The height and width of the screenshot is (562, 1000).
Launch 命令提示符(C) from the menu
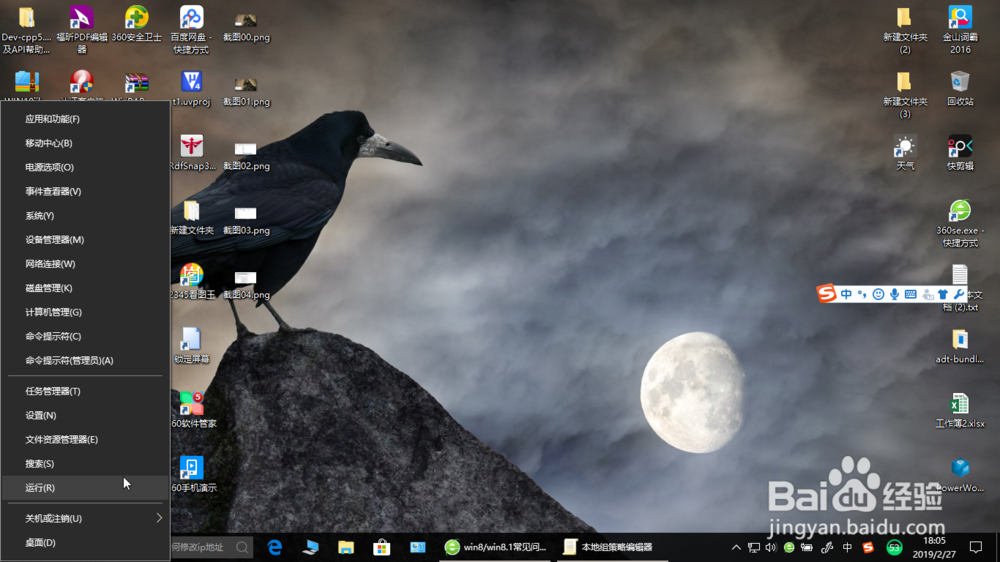(x=85, y=336)
